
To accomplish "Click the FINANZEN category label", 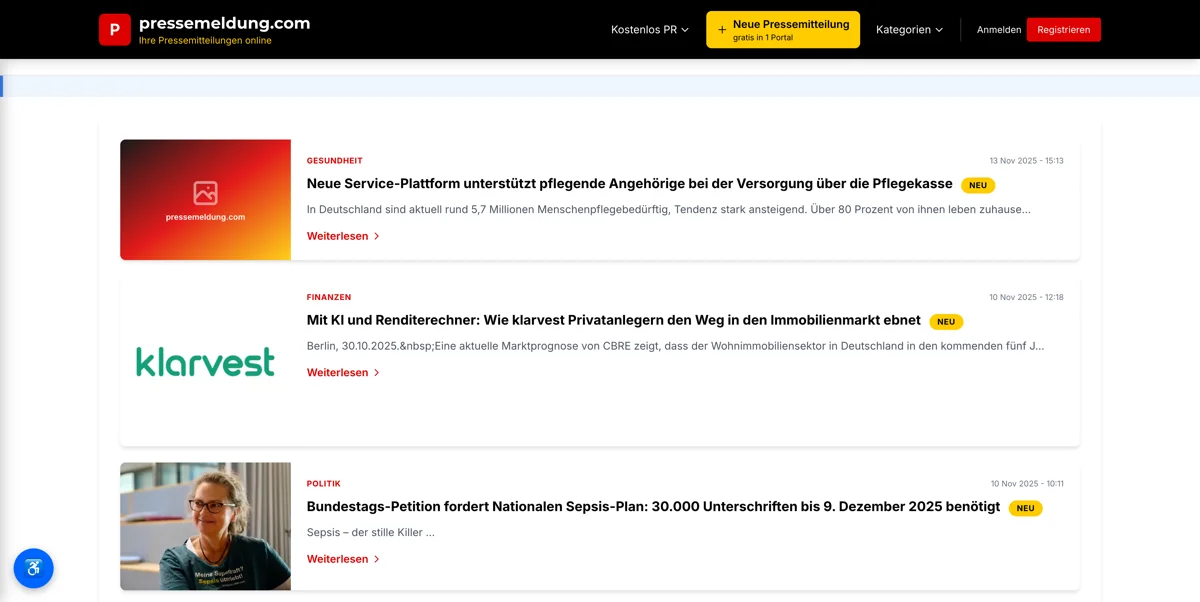I will pos(328,296).
